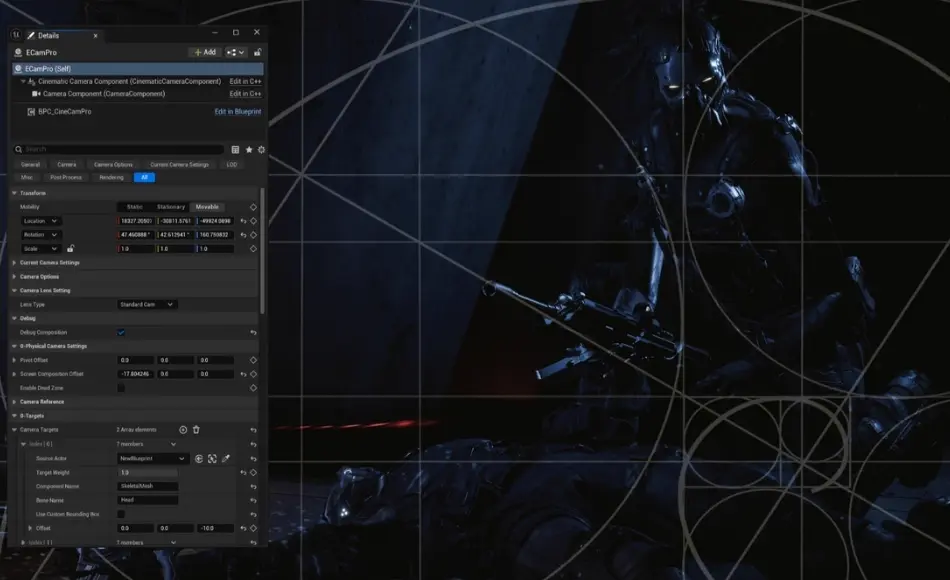Expand the Camera Reference section
This screenshot has width=950, height=580.
click(x=15, y=402)
